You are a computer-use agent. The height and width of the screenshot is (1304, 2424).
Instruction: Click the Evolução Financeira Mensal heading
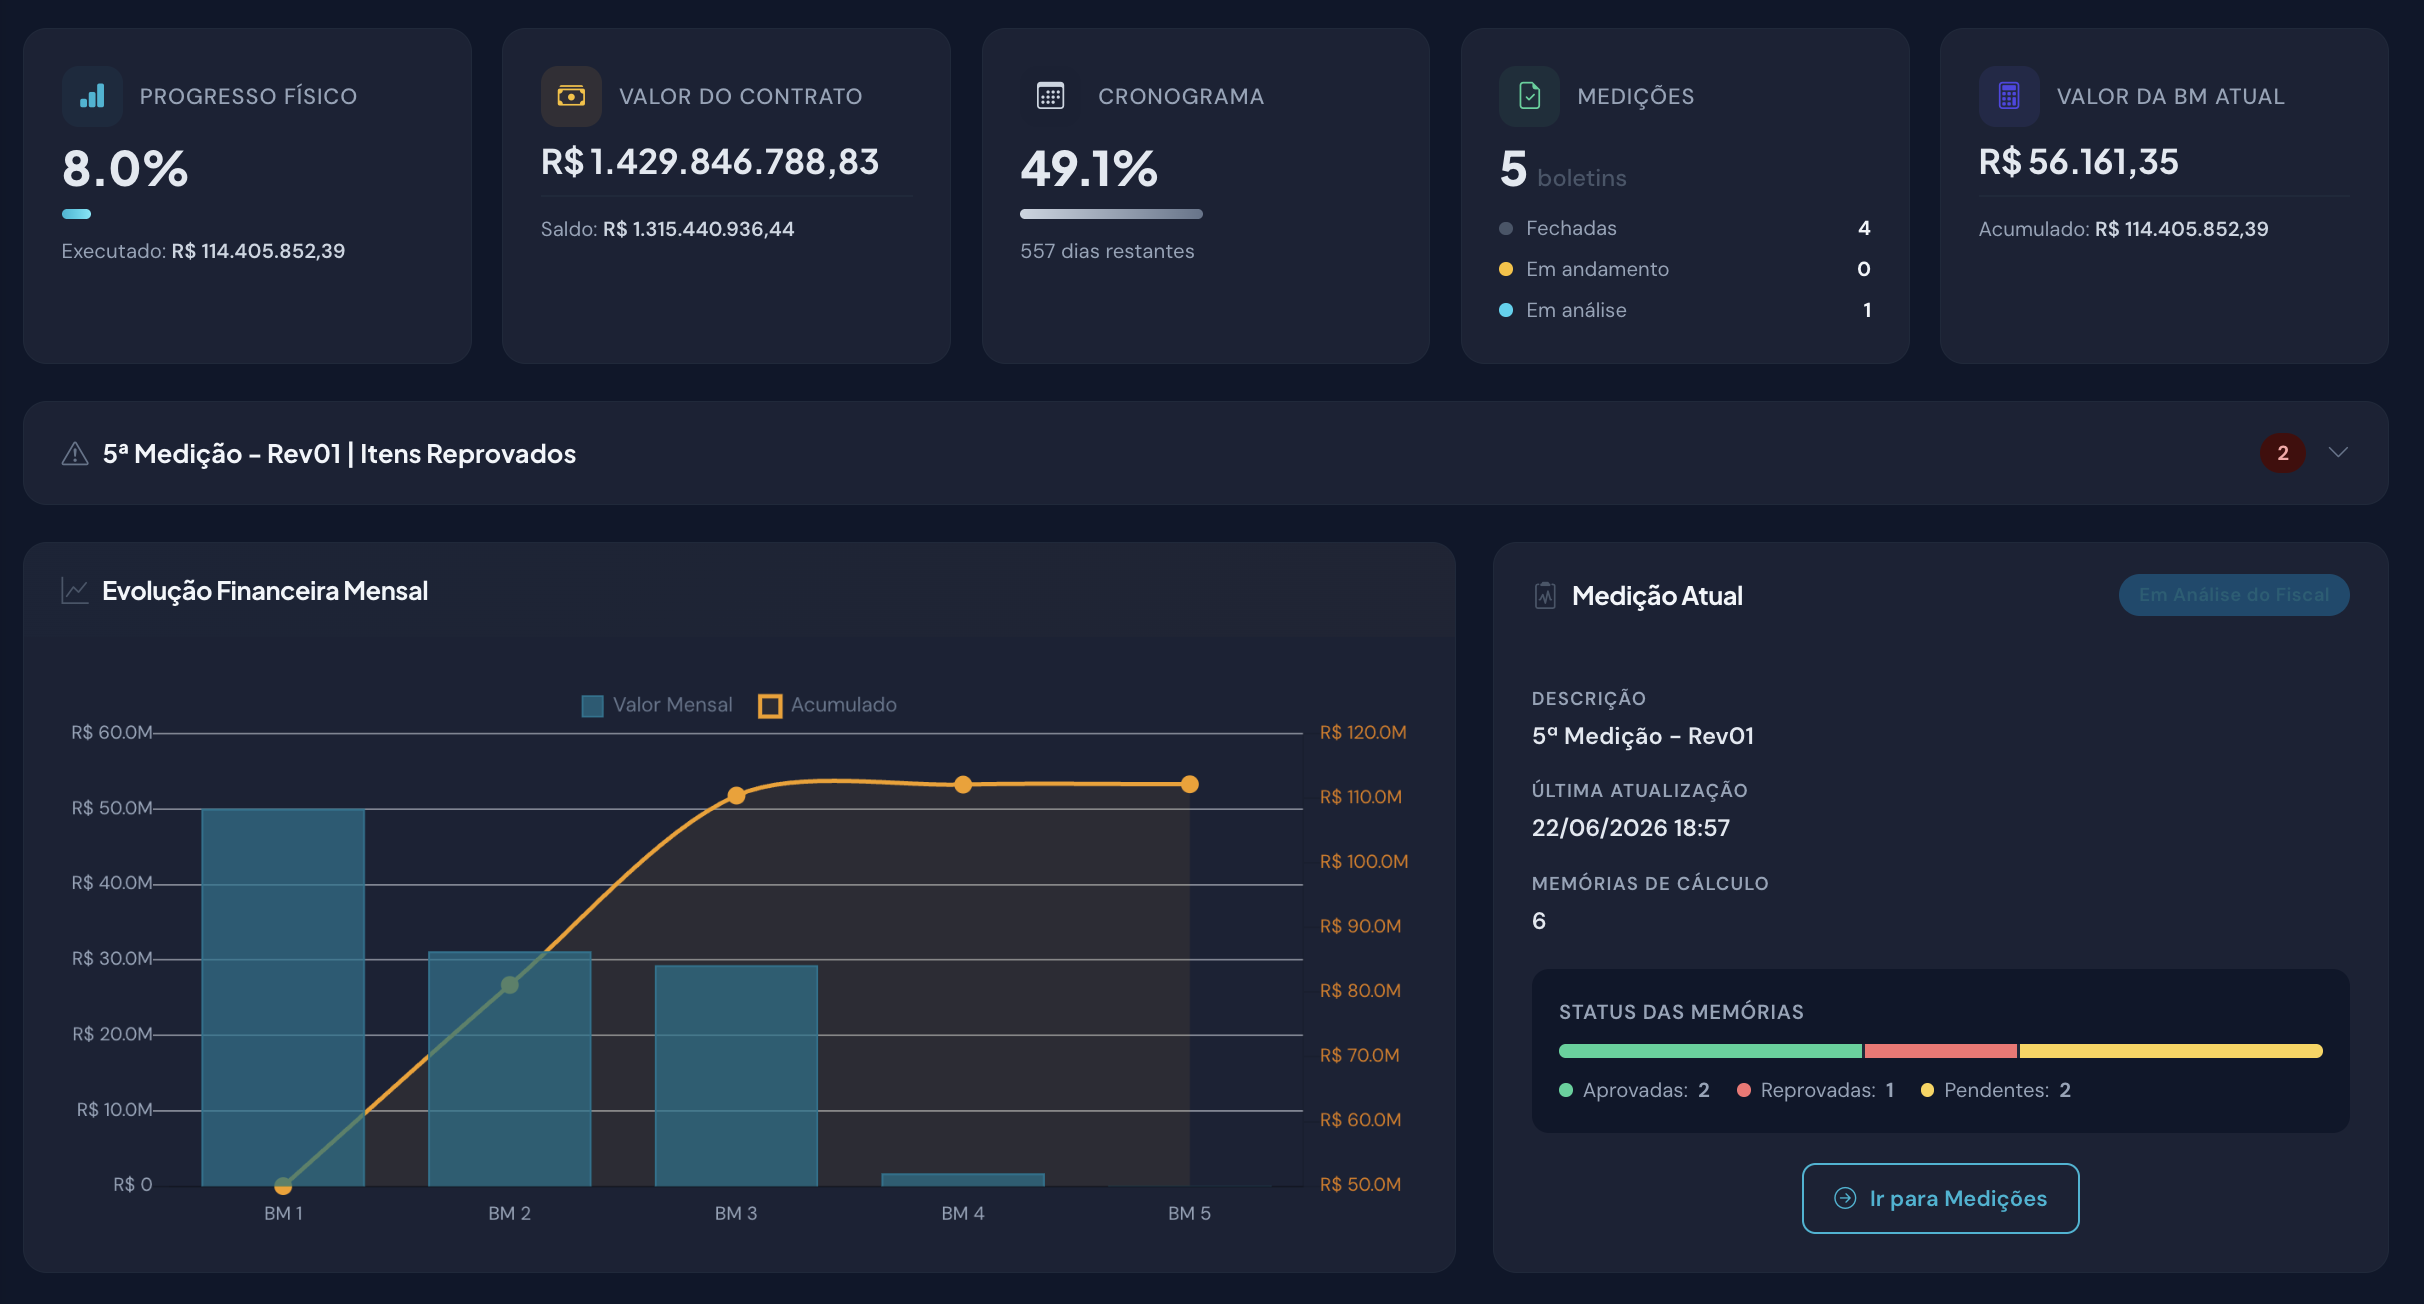(265, 591)
